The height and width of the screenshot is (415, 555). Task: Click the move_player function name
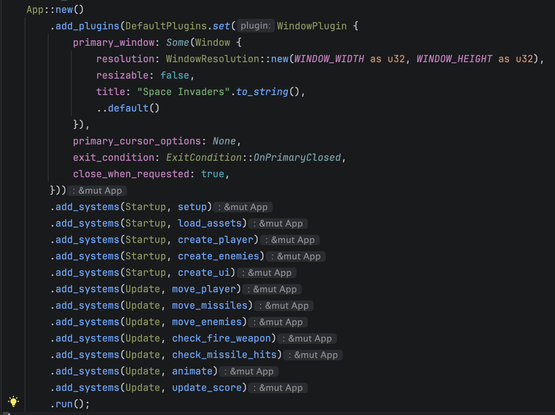pos(204,289)
